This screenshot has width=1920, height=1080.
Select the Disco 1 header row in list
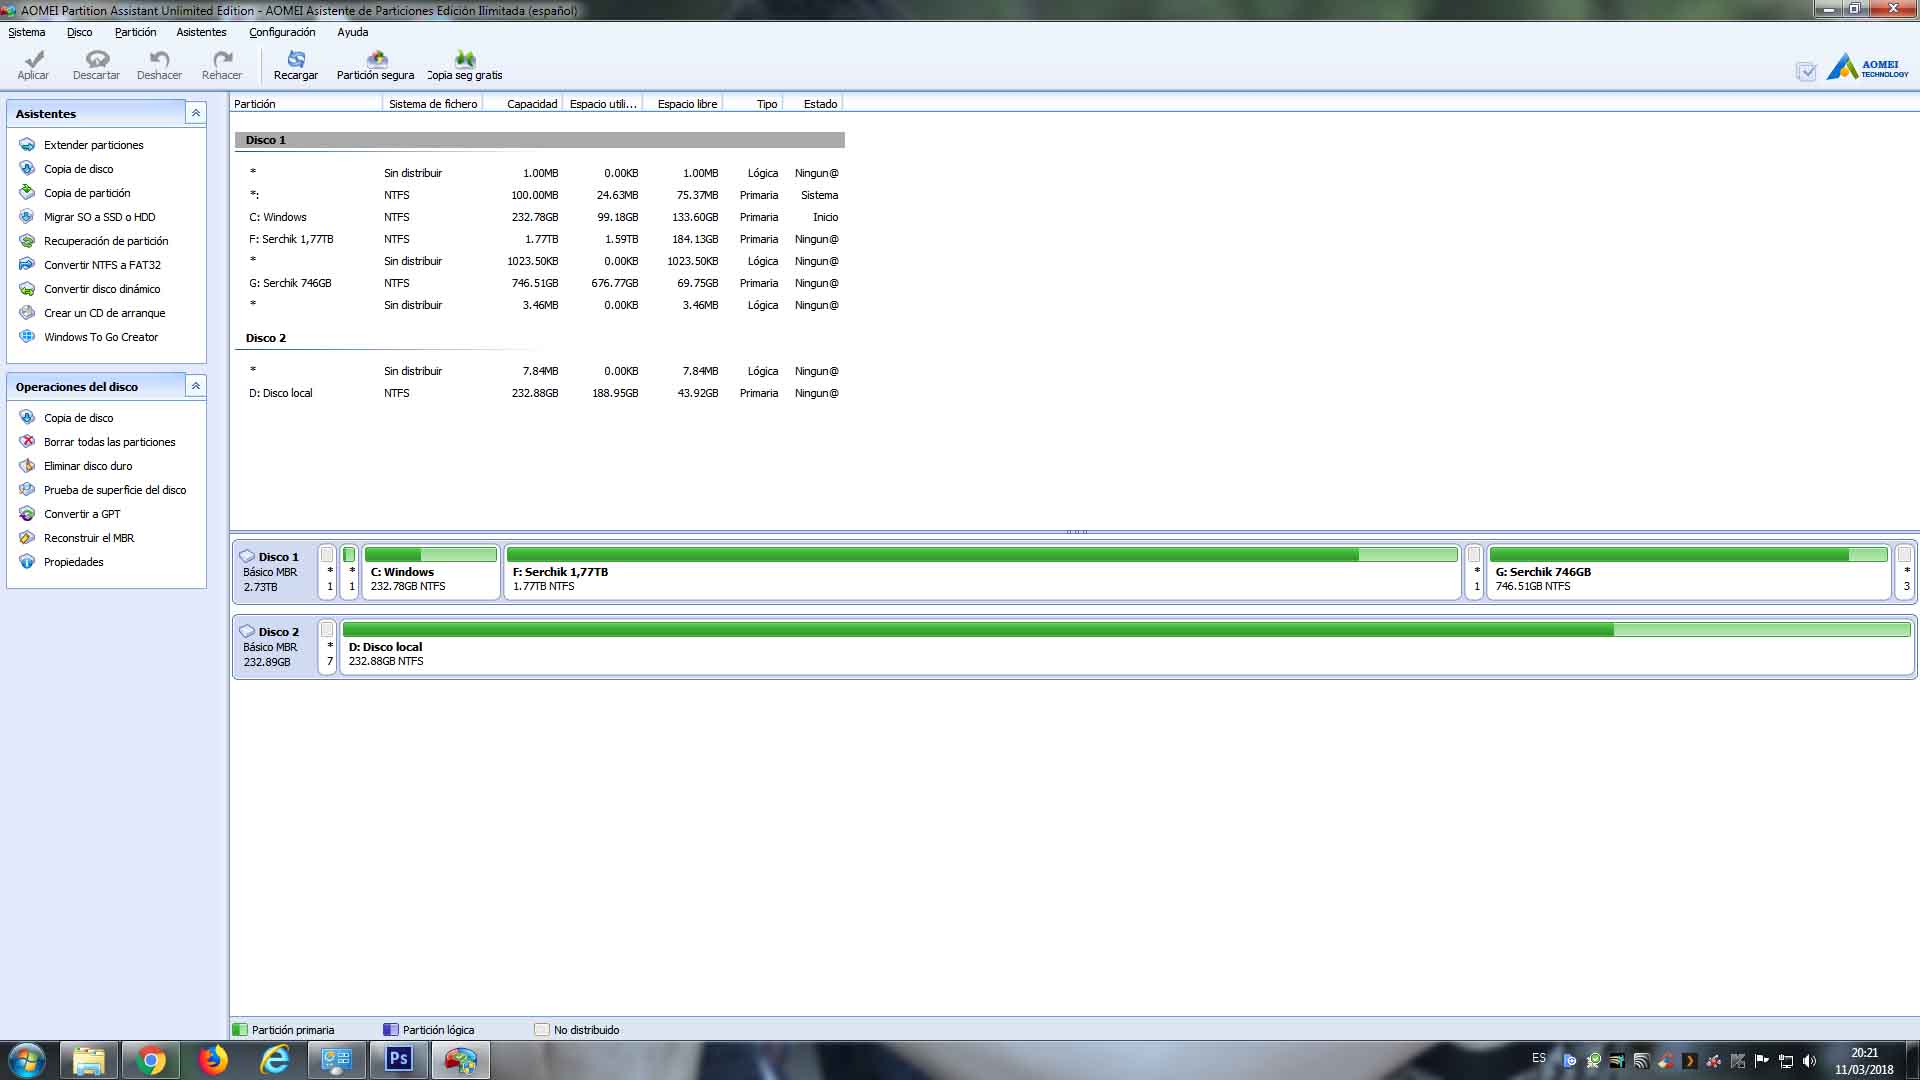(539, 140)
